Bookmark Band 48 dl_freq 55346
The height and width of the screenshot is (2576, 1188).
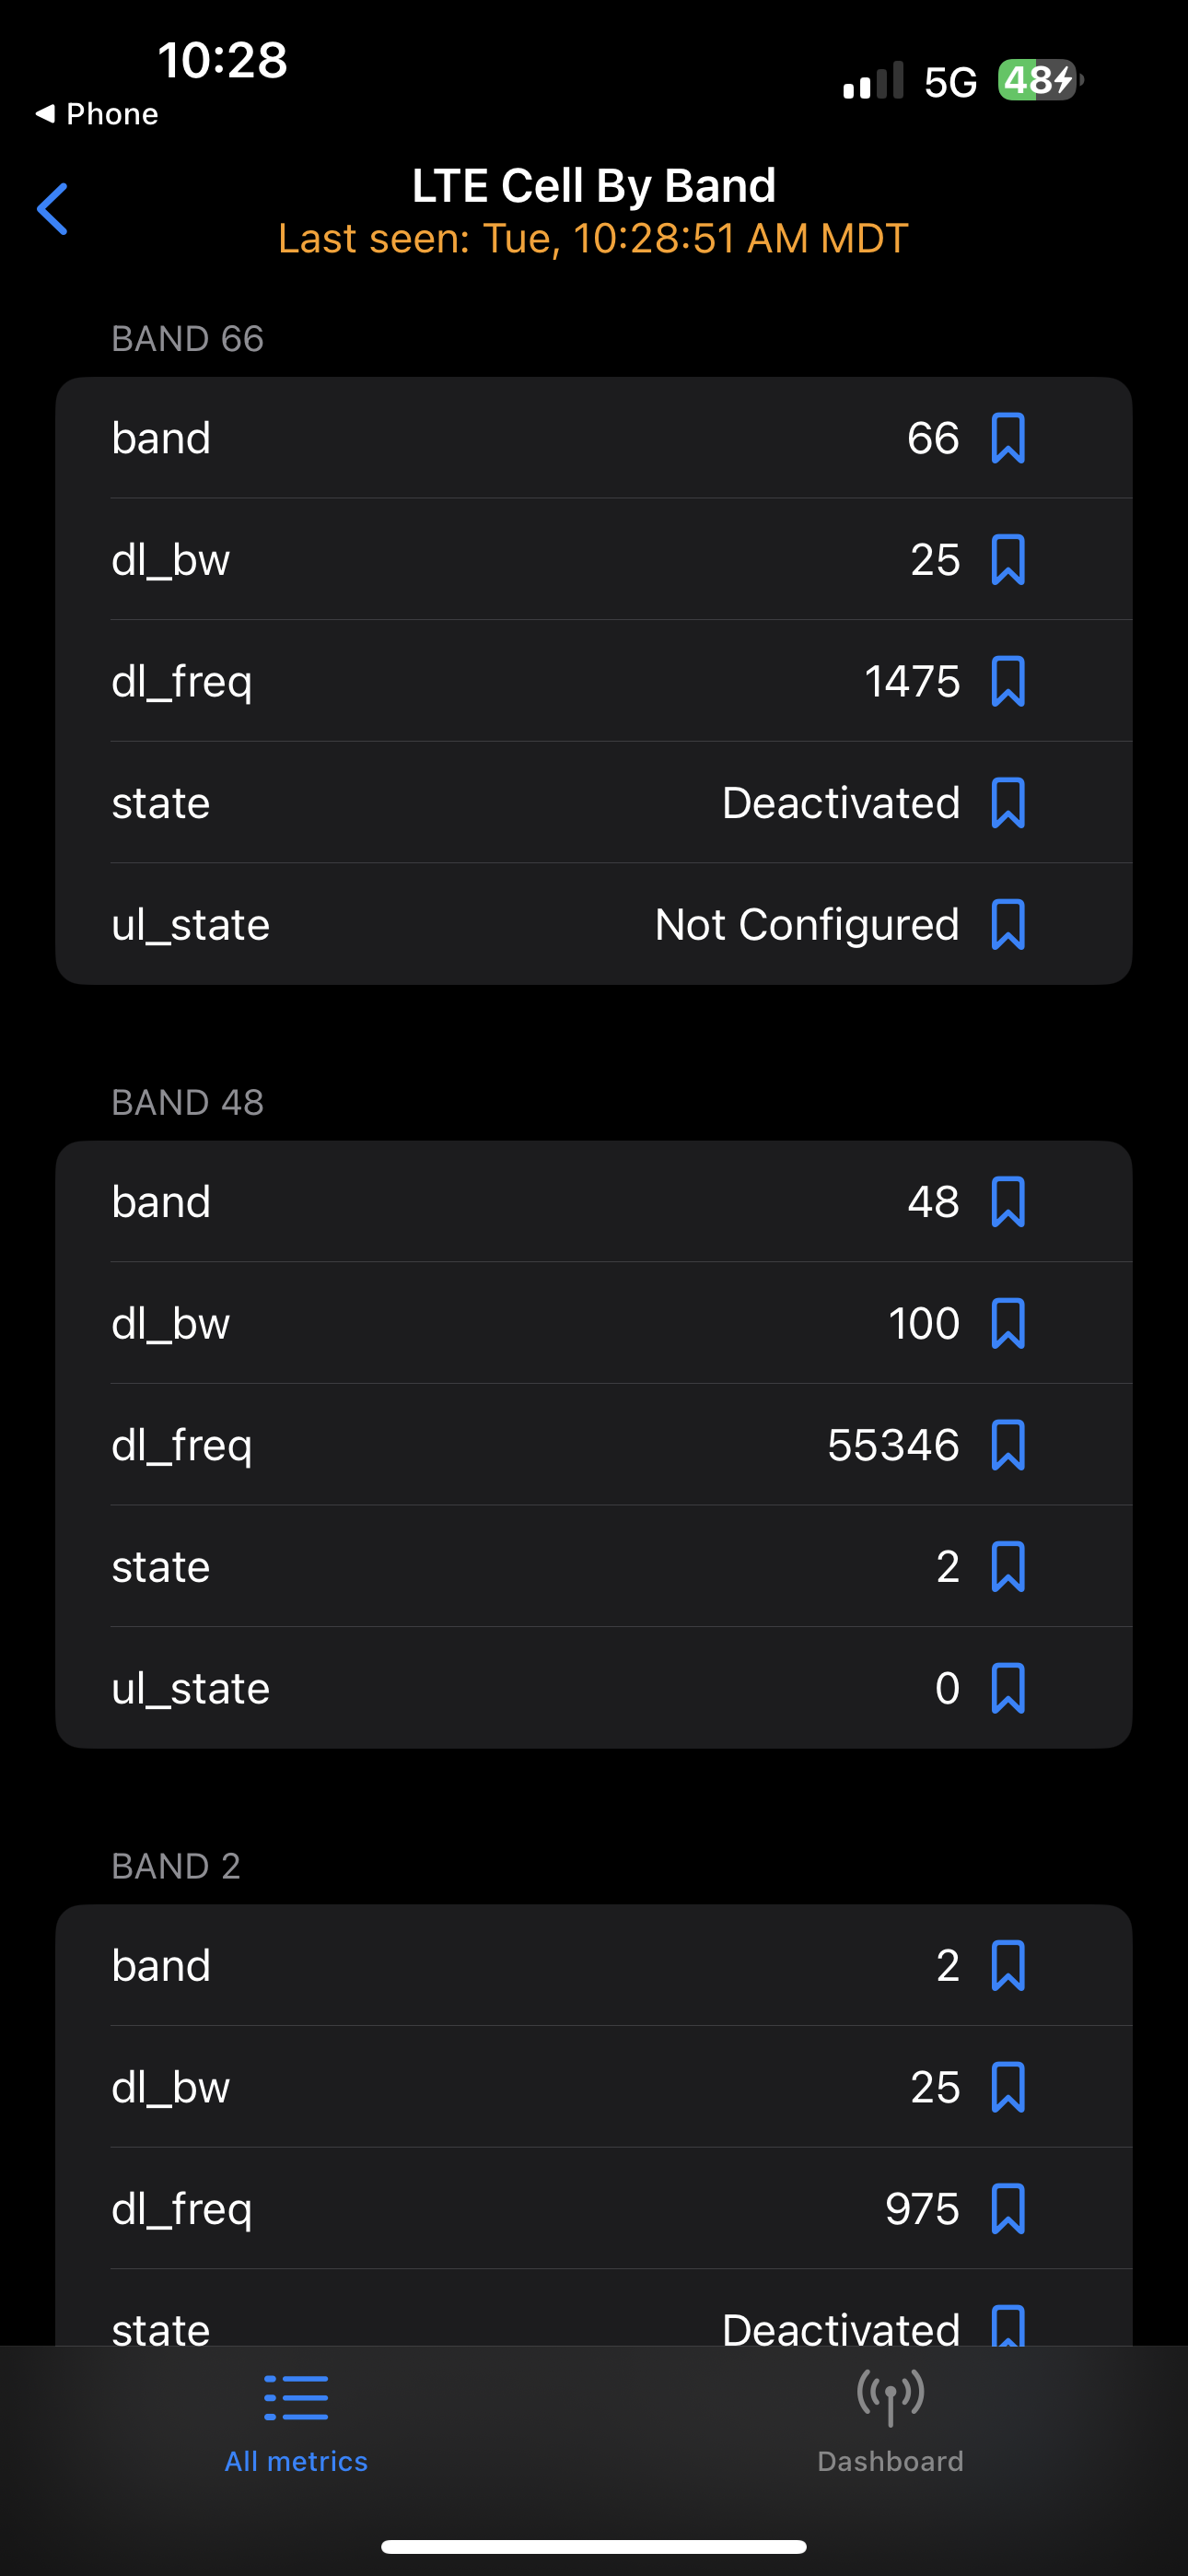(x=1007, y=1445)
